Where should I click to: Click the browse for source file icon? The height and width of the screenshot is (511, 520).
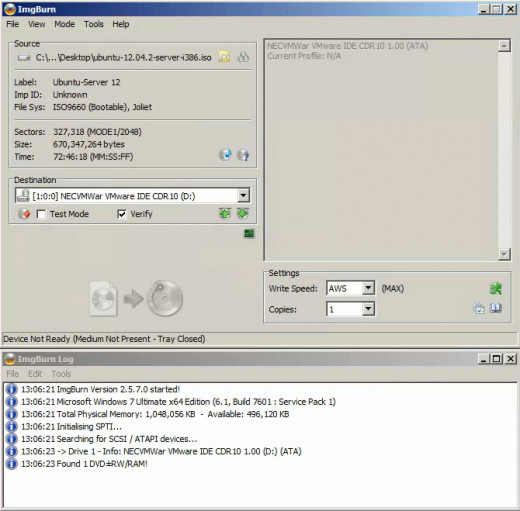coord(224,57)
